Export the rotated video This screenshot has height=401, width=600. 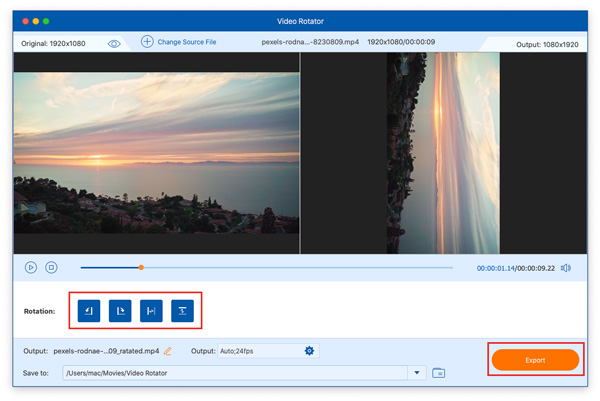[x=535, y=360]
